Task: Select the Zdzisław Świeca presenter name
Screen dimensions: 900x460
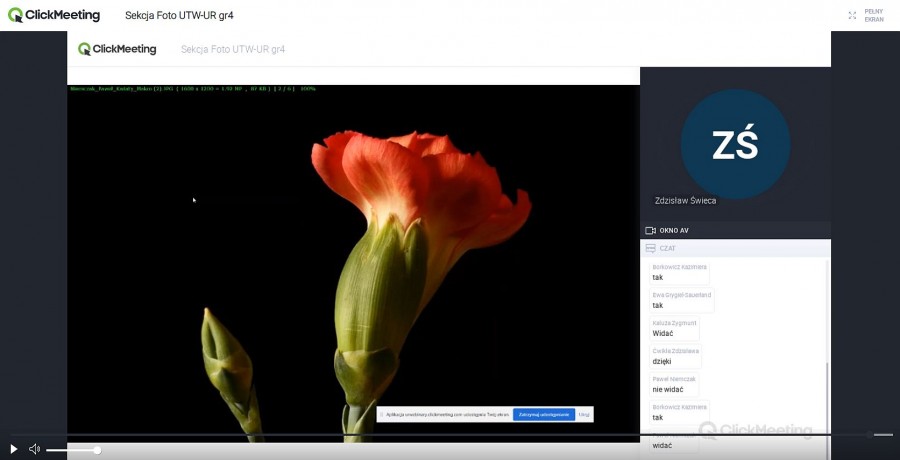Action: (x=685, y=200)
